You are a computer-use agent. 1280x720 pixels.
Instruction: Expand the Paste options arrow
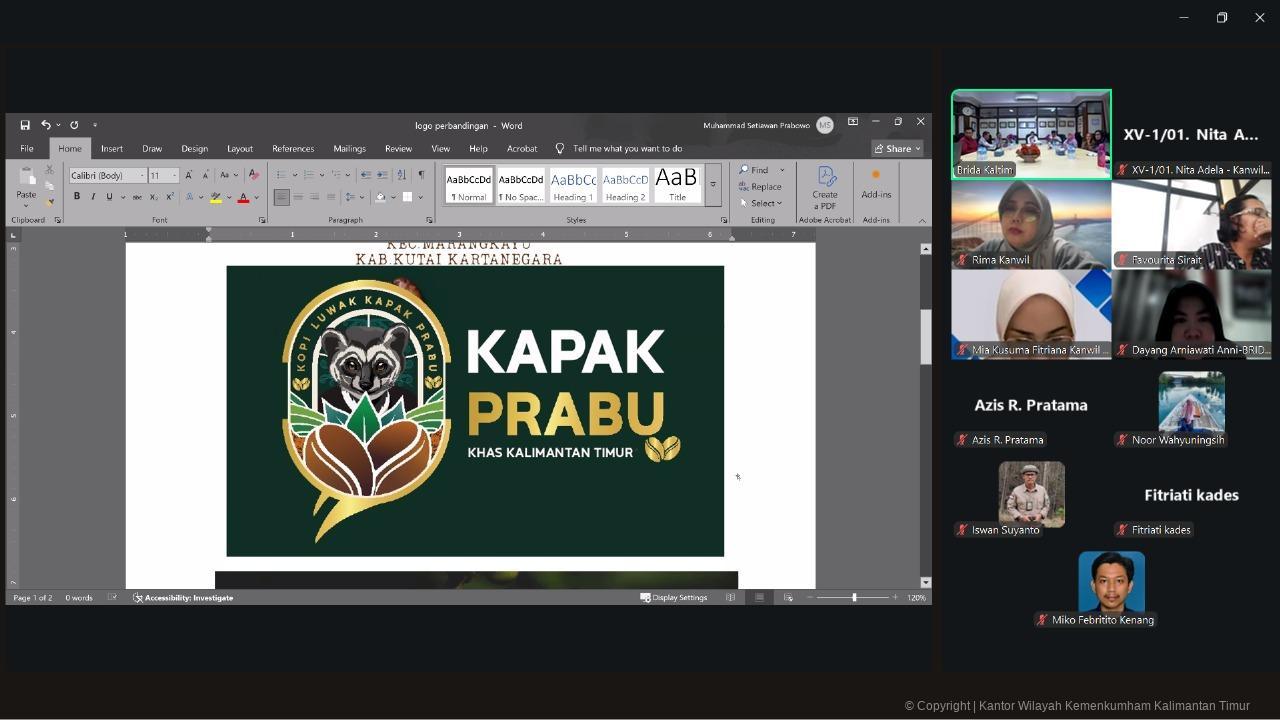26,205
